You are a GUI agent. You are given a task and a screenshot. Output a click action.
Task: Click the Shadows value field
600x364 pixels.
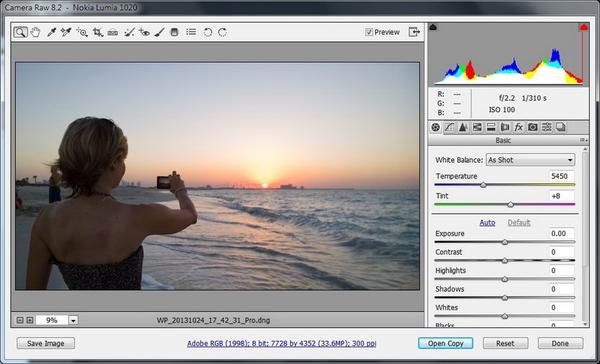(561, 289)
